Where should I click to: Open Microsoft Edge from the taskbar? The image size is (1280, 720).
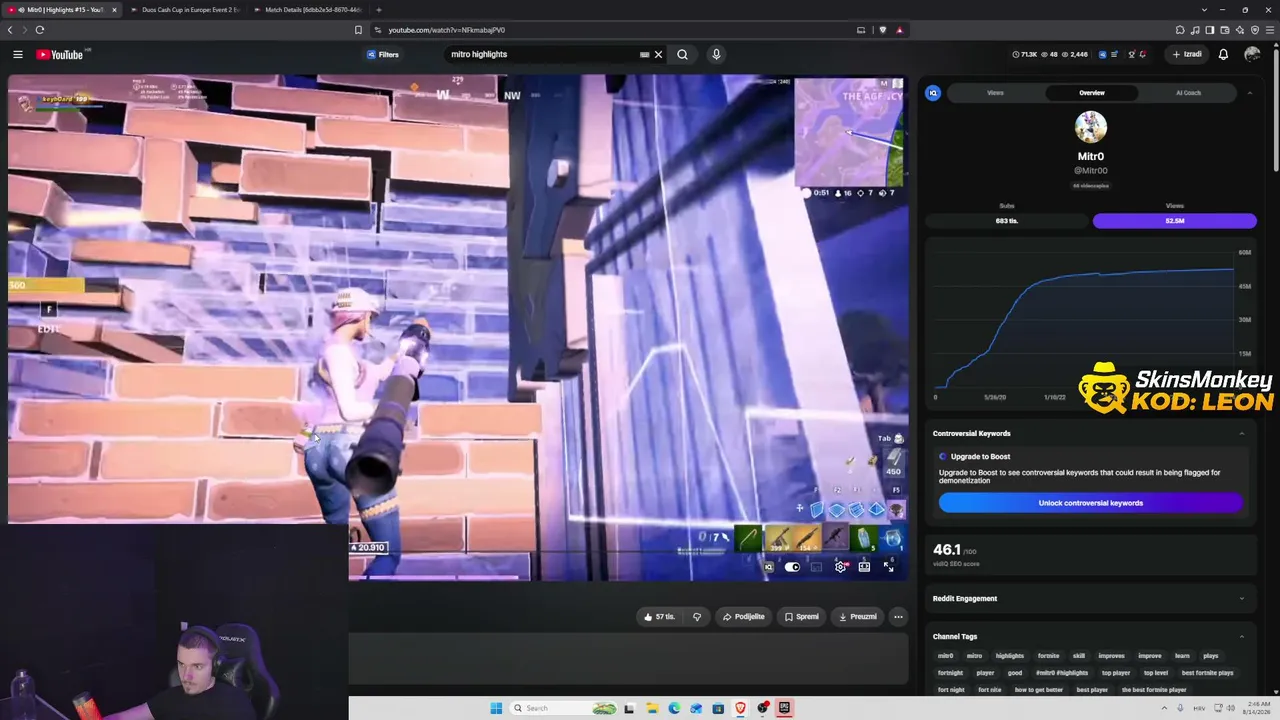pyautogui.click(x=674, y=709)
